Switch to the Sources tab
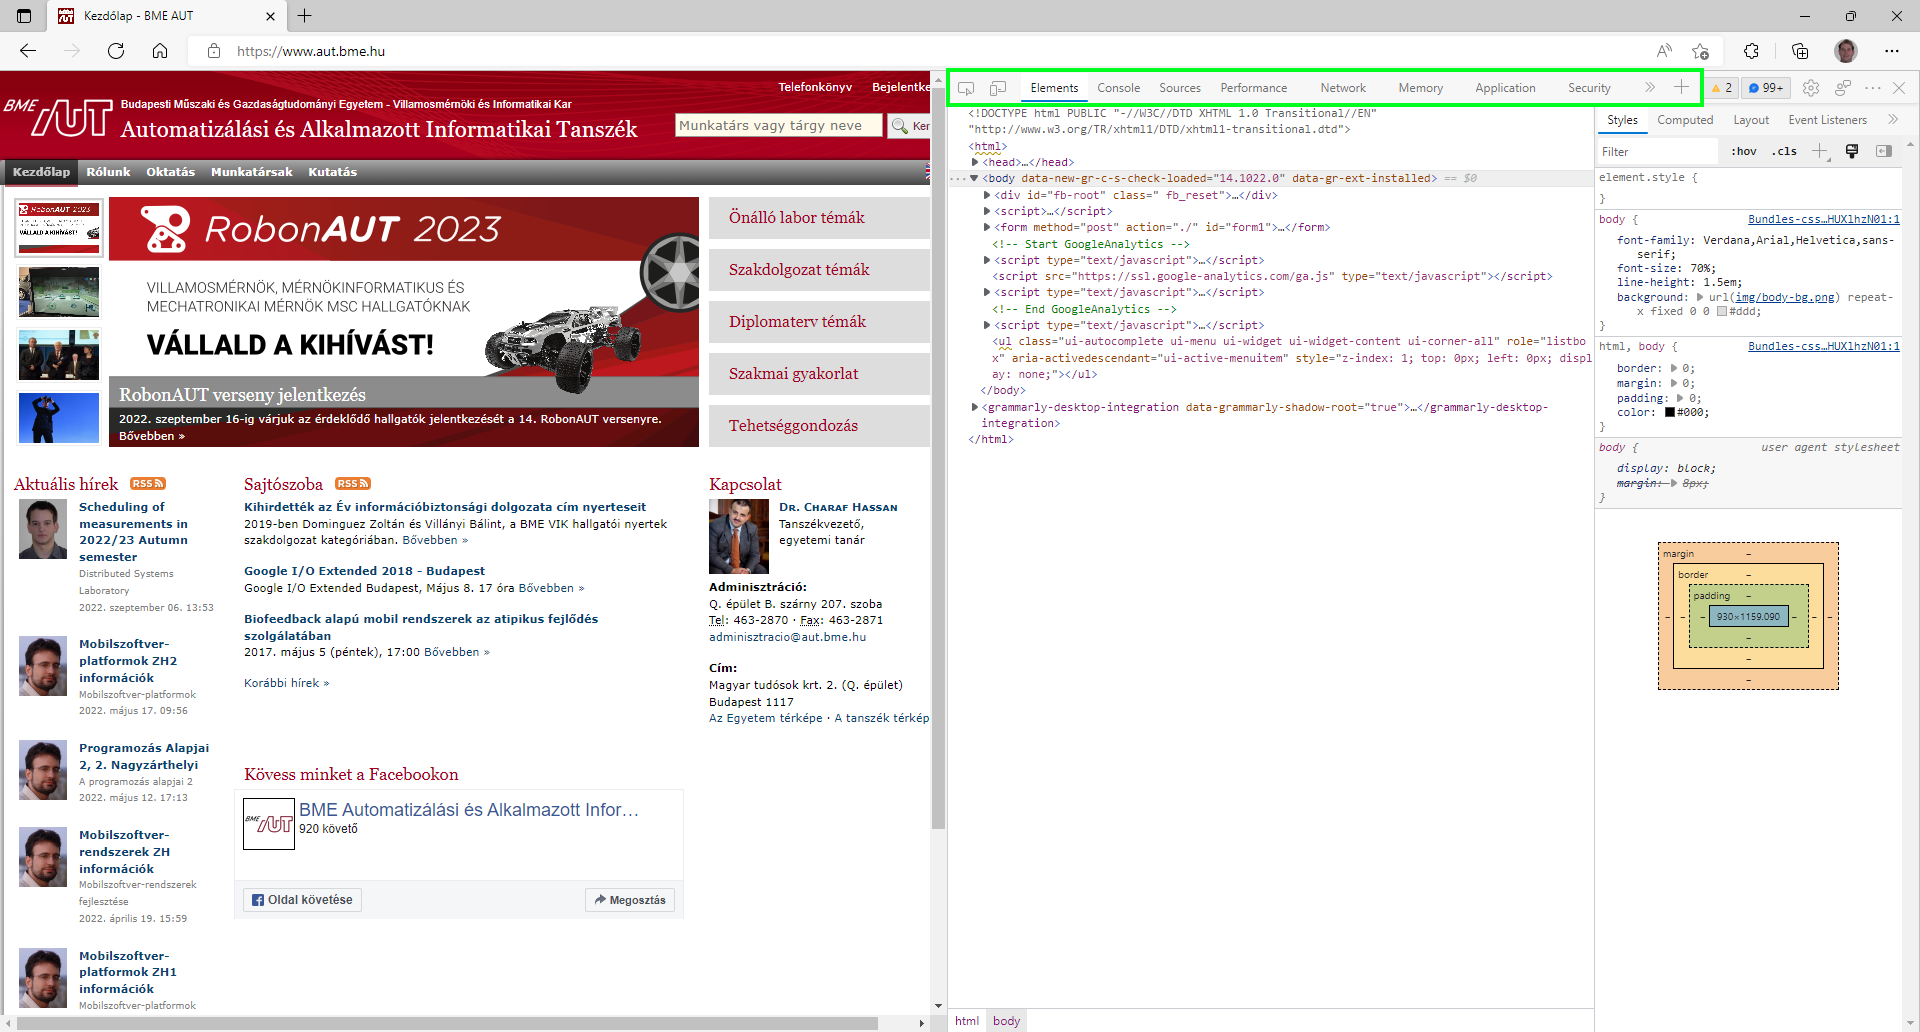Viewport: 1920px width, 1032px height. click(x=1180, y=88)
